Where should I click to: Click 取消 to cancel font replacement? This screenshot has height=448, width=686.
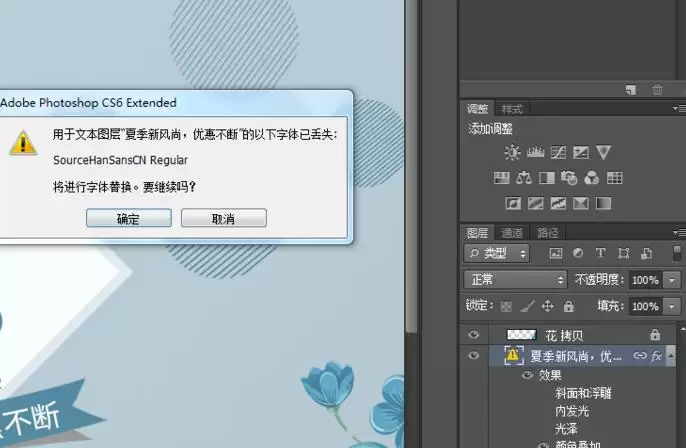pyautogui.click(x=224, y=218)
